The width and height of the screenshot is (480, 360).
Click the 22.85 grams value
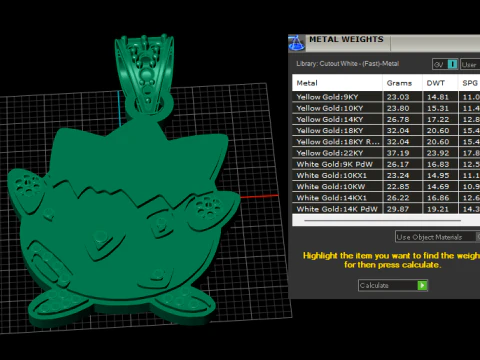pyautogui.click(x=398, y=187)
